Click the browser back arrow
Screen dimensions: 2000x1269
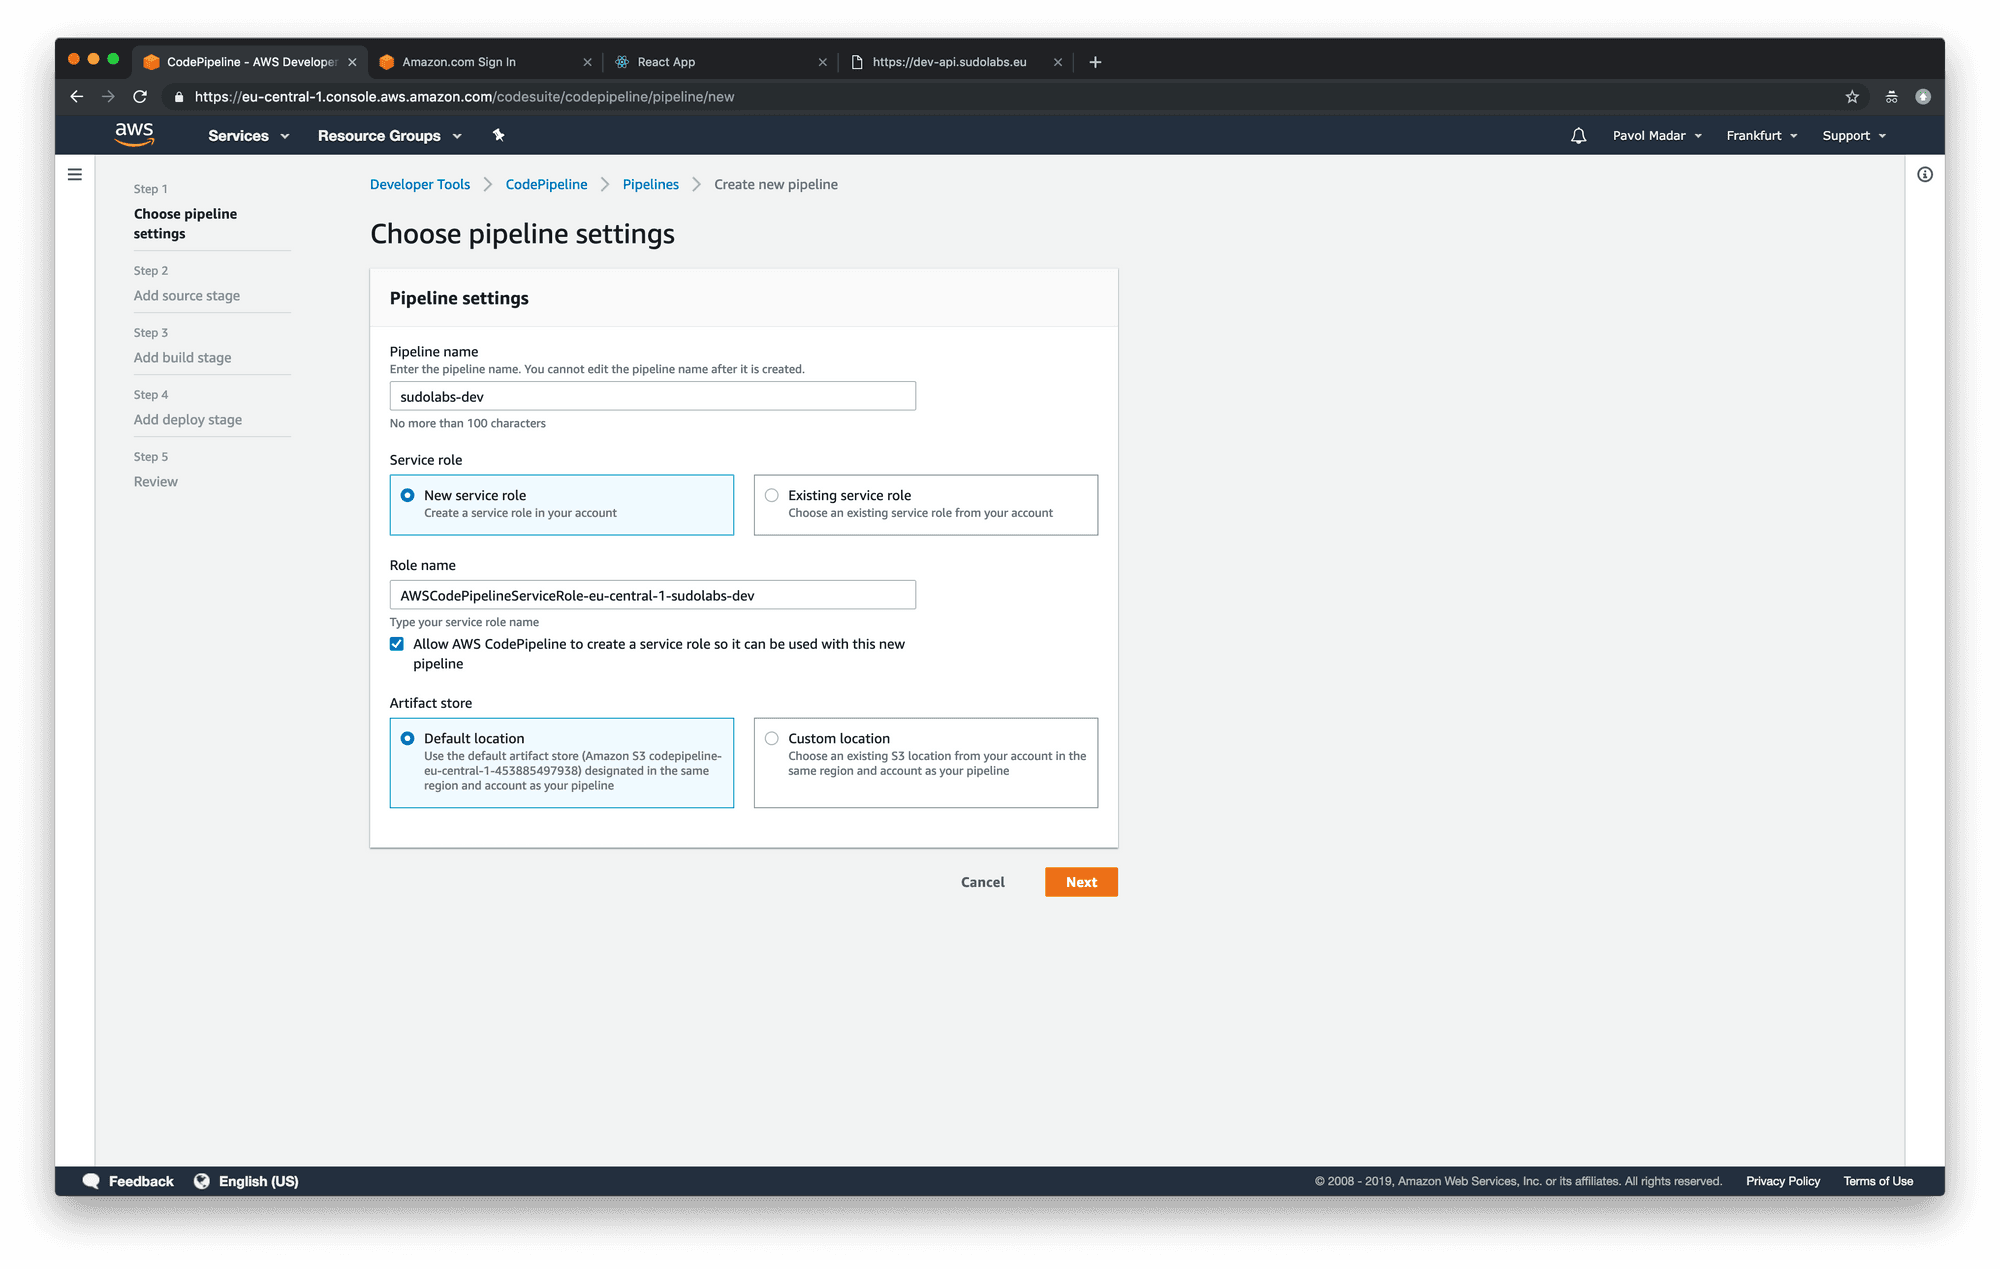click(77, 97)
